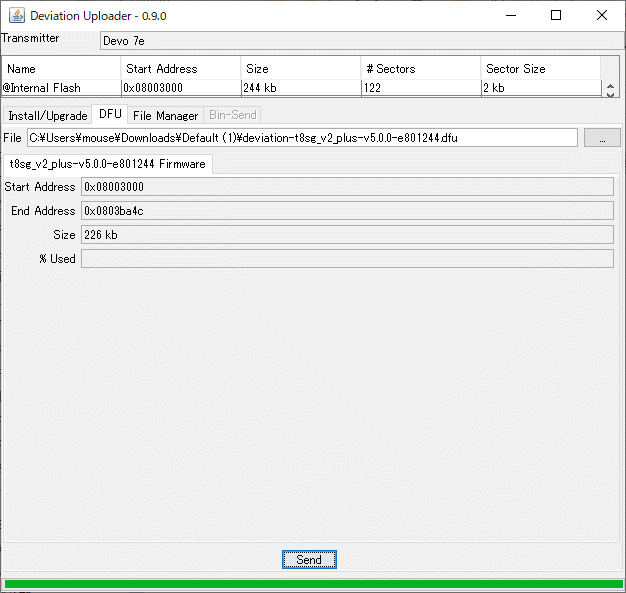Click the DFU file path field

pyautogui.click(x=302, y=138)
